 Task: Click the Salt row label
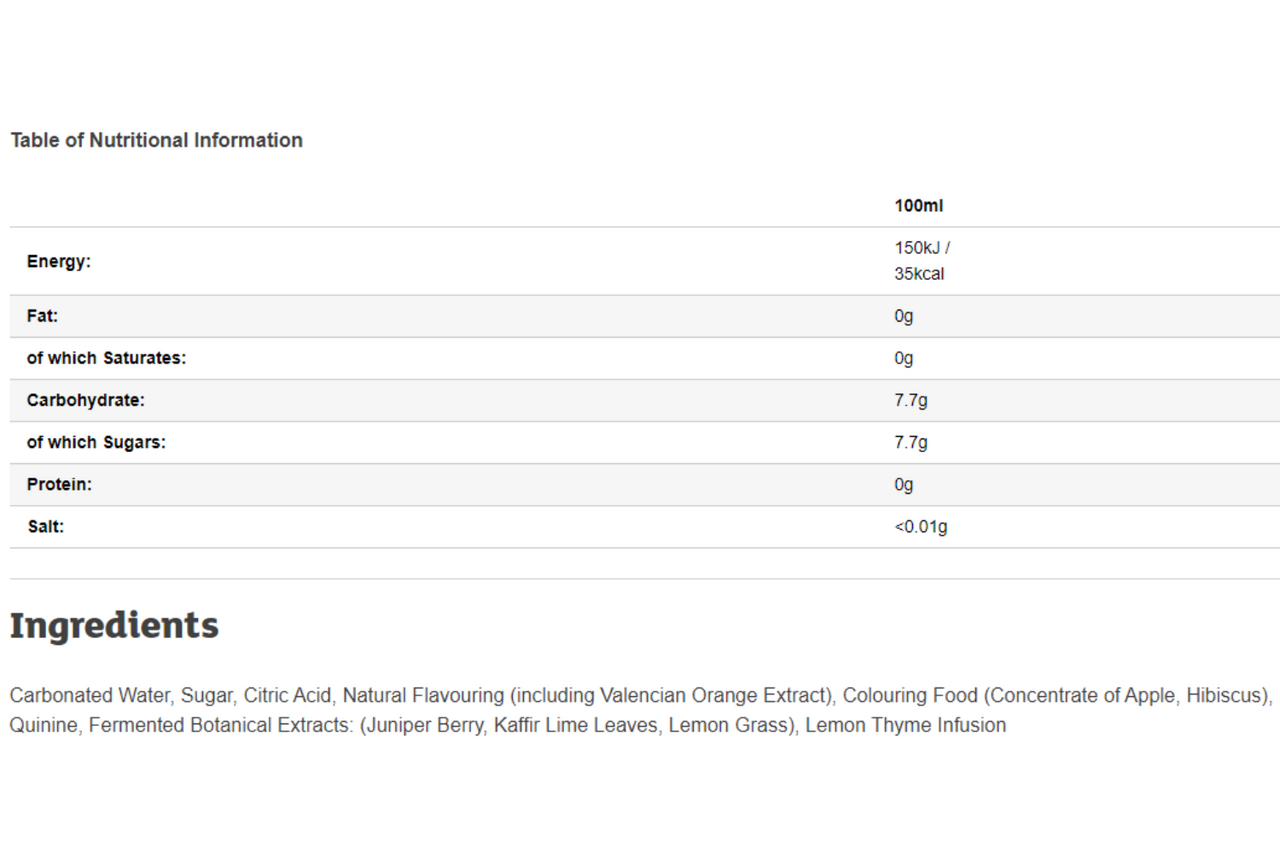(x=46, y=526)
